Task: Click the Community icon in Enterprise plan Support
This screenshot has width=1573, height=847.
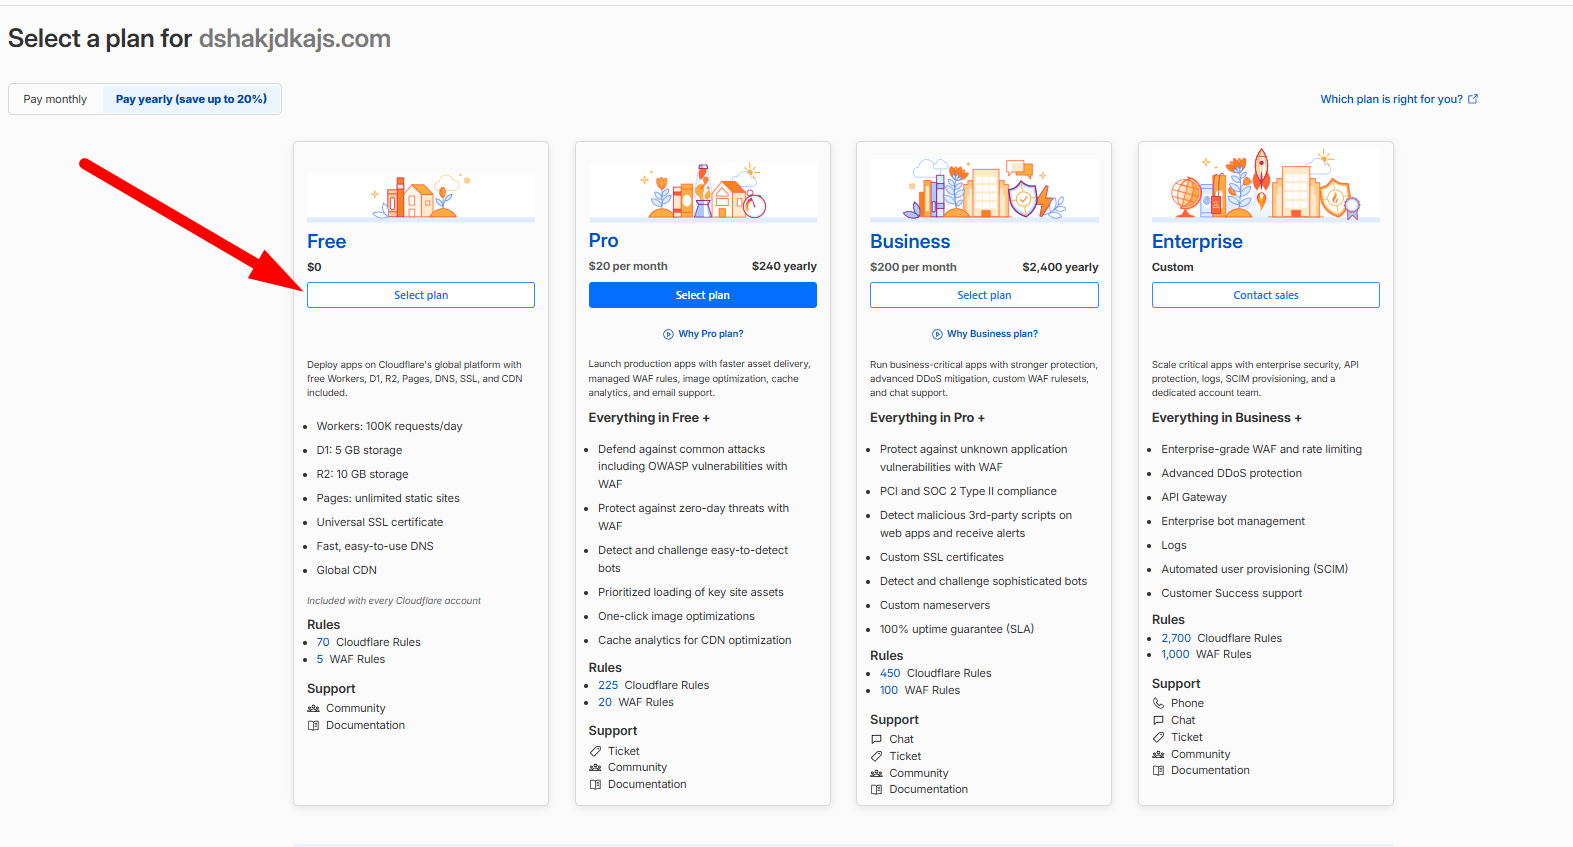Action: click(x=1159, y=755)
